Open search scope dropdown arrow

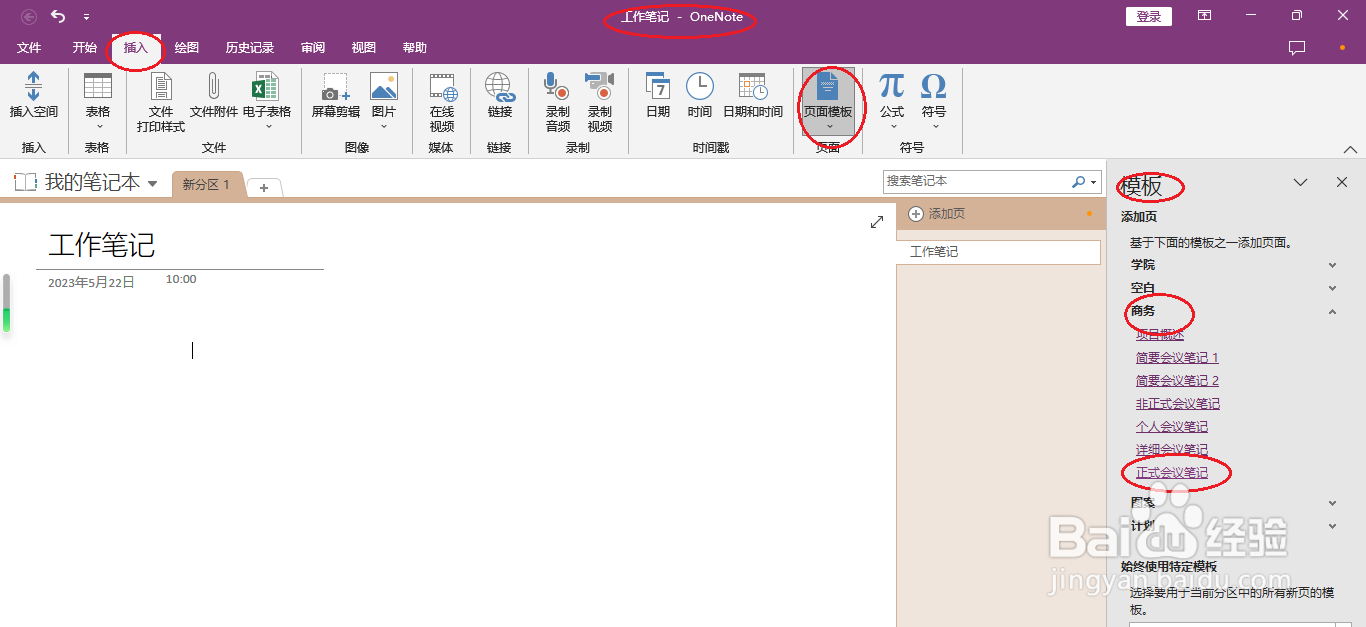tap(1094, 182)
